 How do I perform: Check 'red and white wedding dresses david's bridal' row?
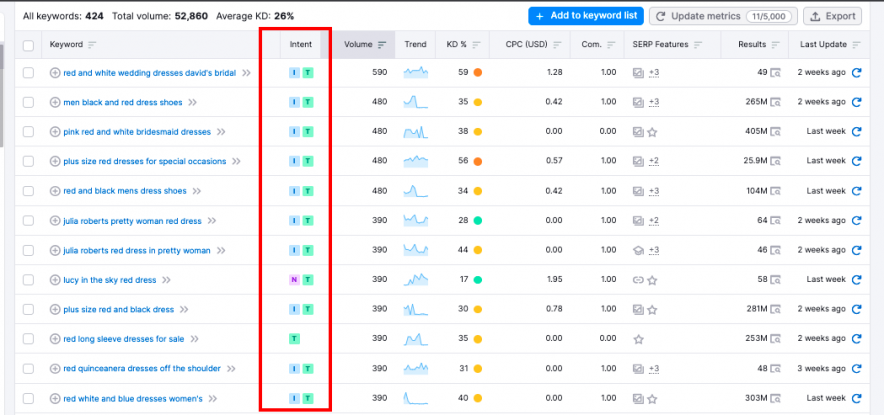[28, 73]
